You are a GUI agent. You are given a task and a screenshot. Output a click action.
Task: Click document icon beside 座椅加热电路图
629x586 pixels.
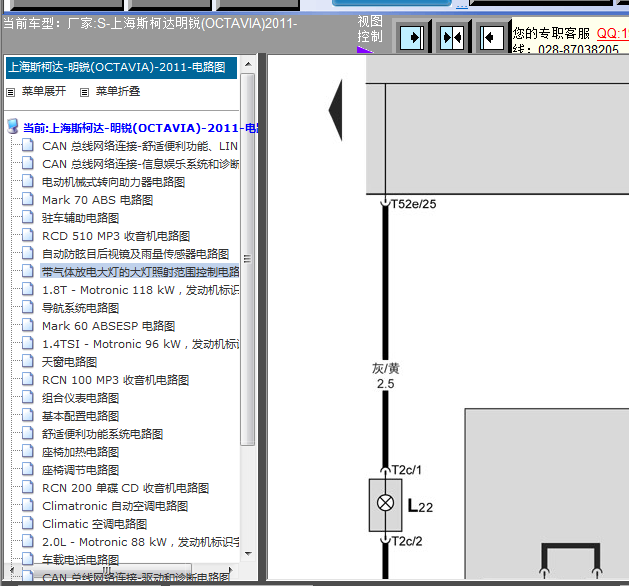pyautogui.click(x=28, y=451)
